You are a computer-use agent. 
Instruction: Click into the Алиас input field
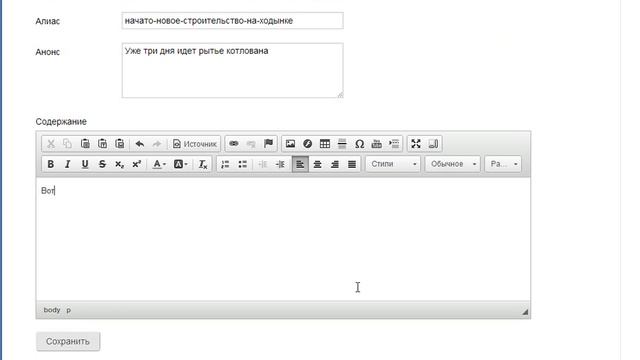click(232, 21)
